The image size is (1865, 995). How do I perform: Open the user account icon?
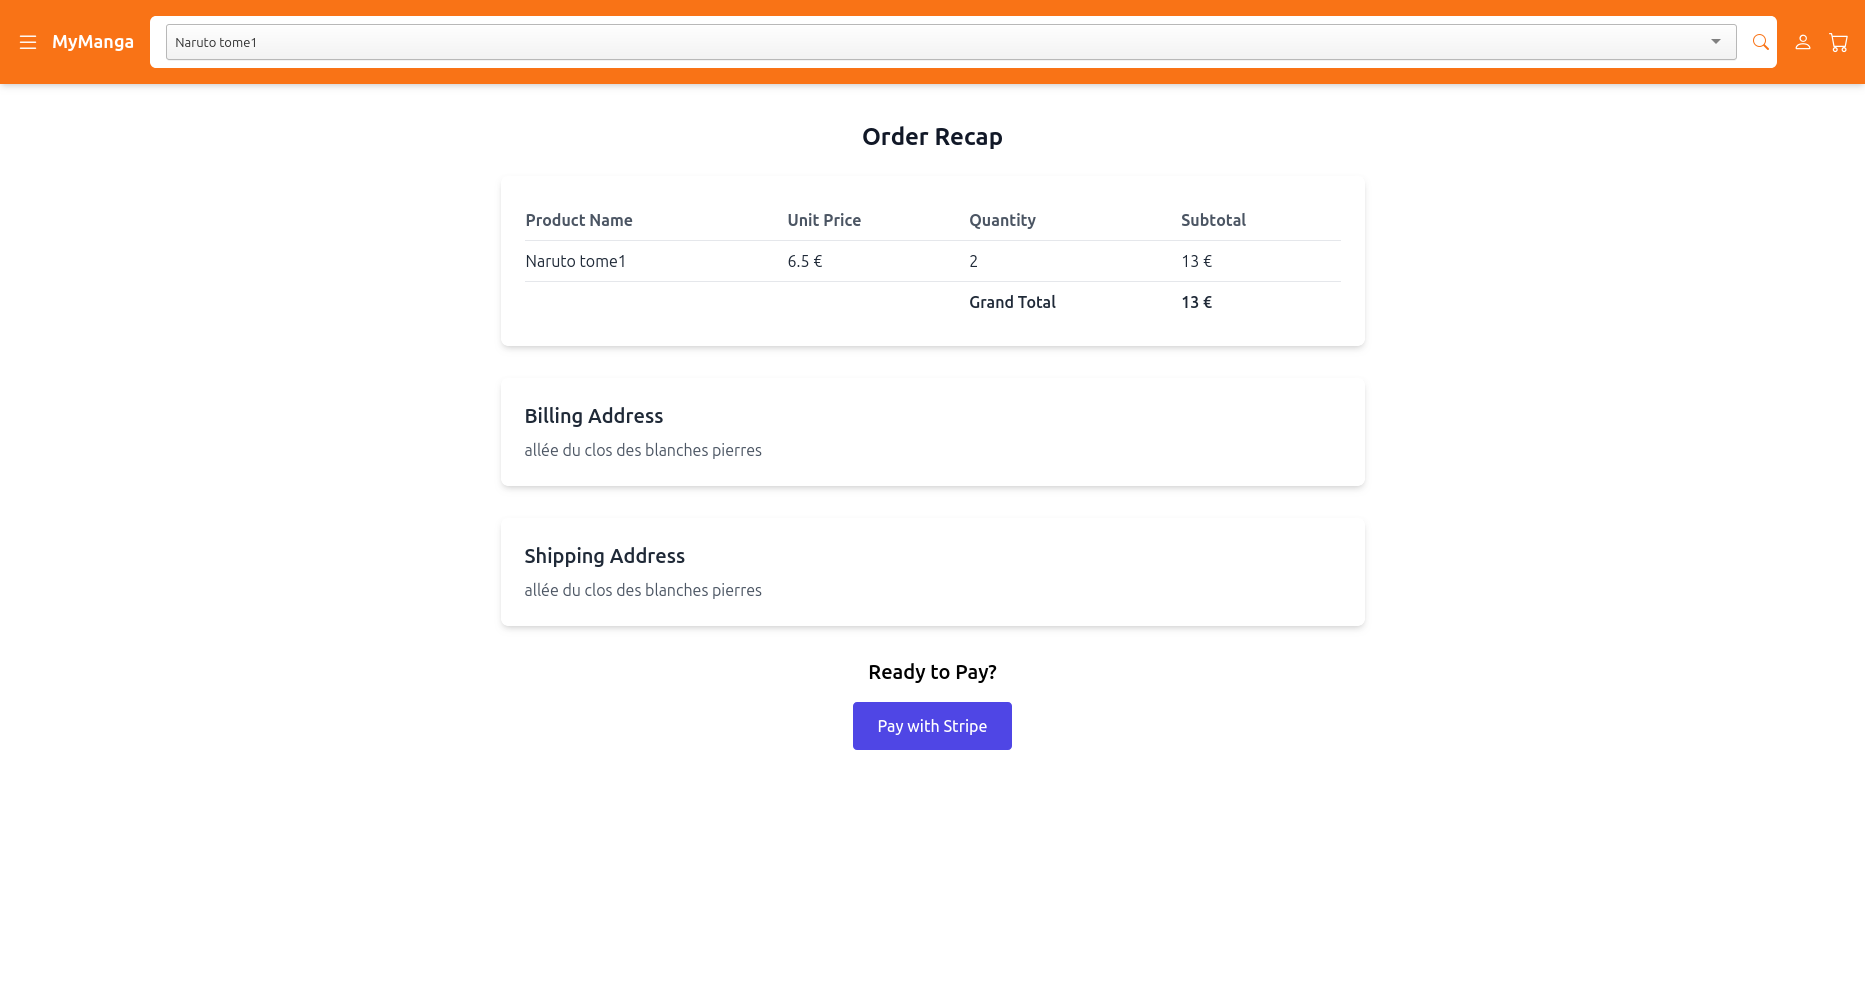(1803, 42)
